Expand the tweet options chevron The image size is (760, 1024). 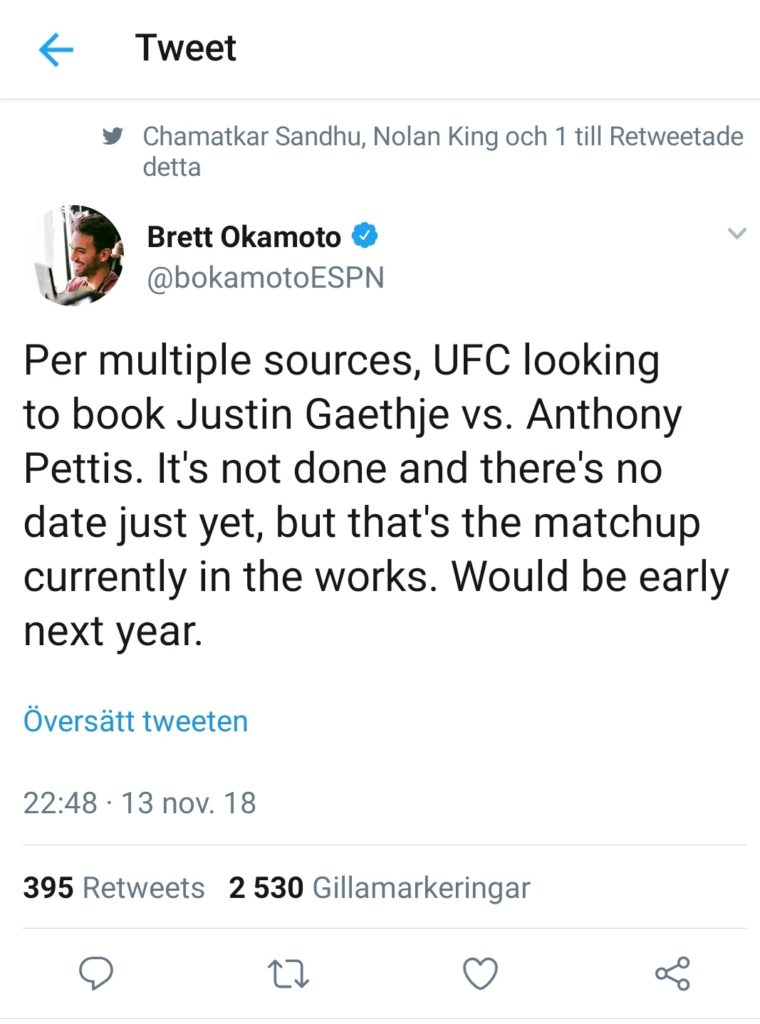pyautogui.click(x=736, y=234)
